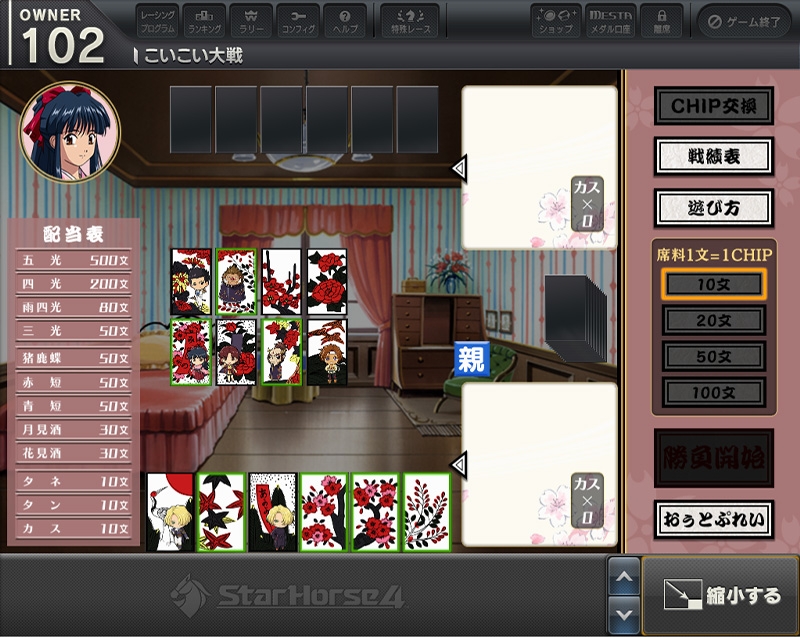Click the 縮小する shrink button
This screenshot has width=800, height=637.
720,595
